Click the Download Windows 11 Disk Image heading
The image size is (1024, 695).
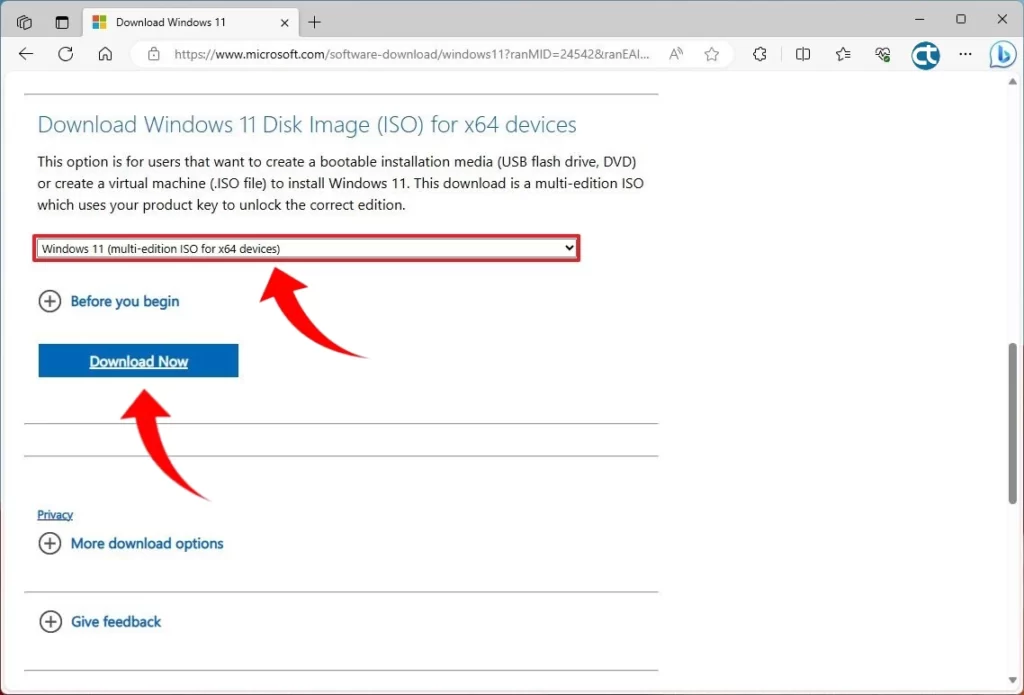307,124
